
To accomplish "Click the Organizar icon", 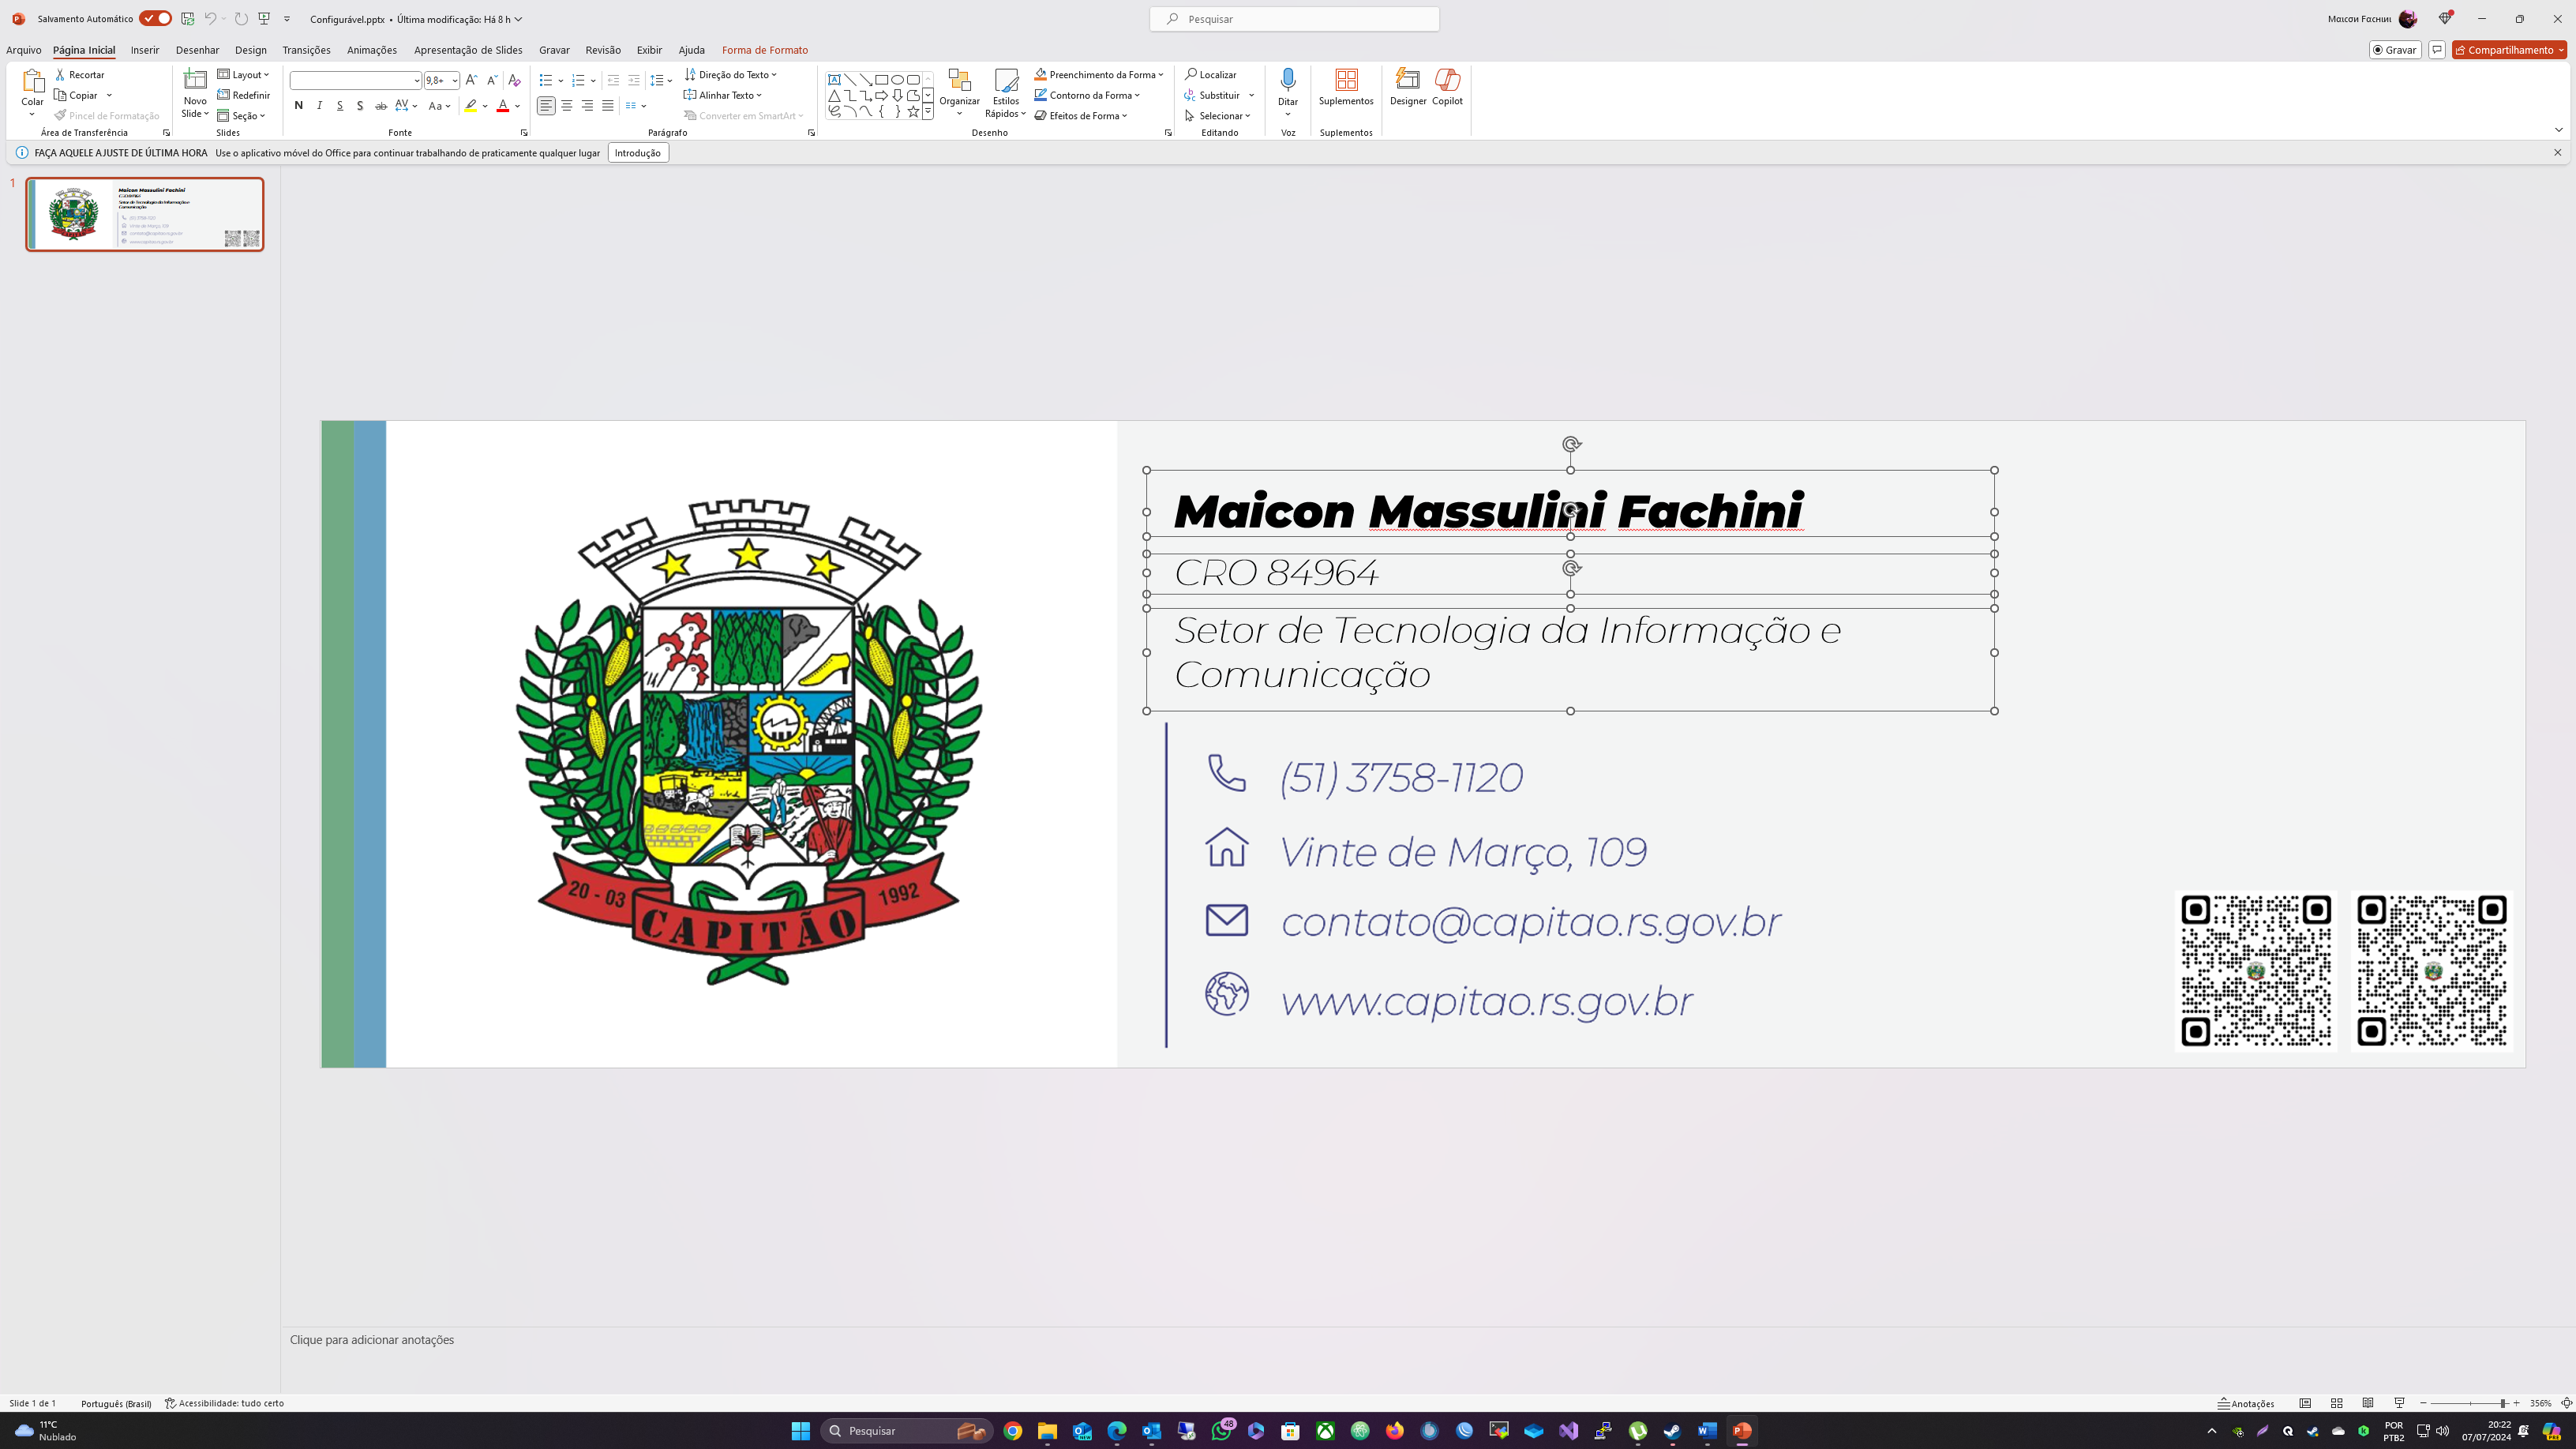I will (959, 80).
